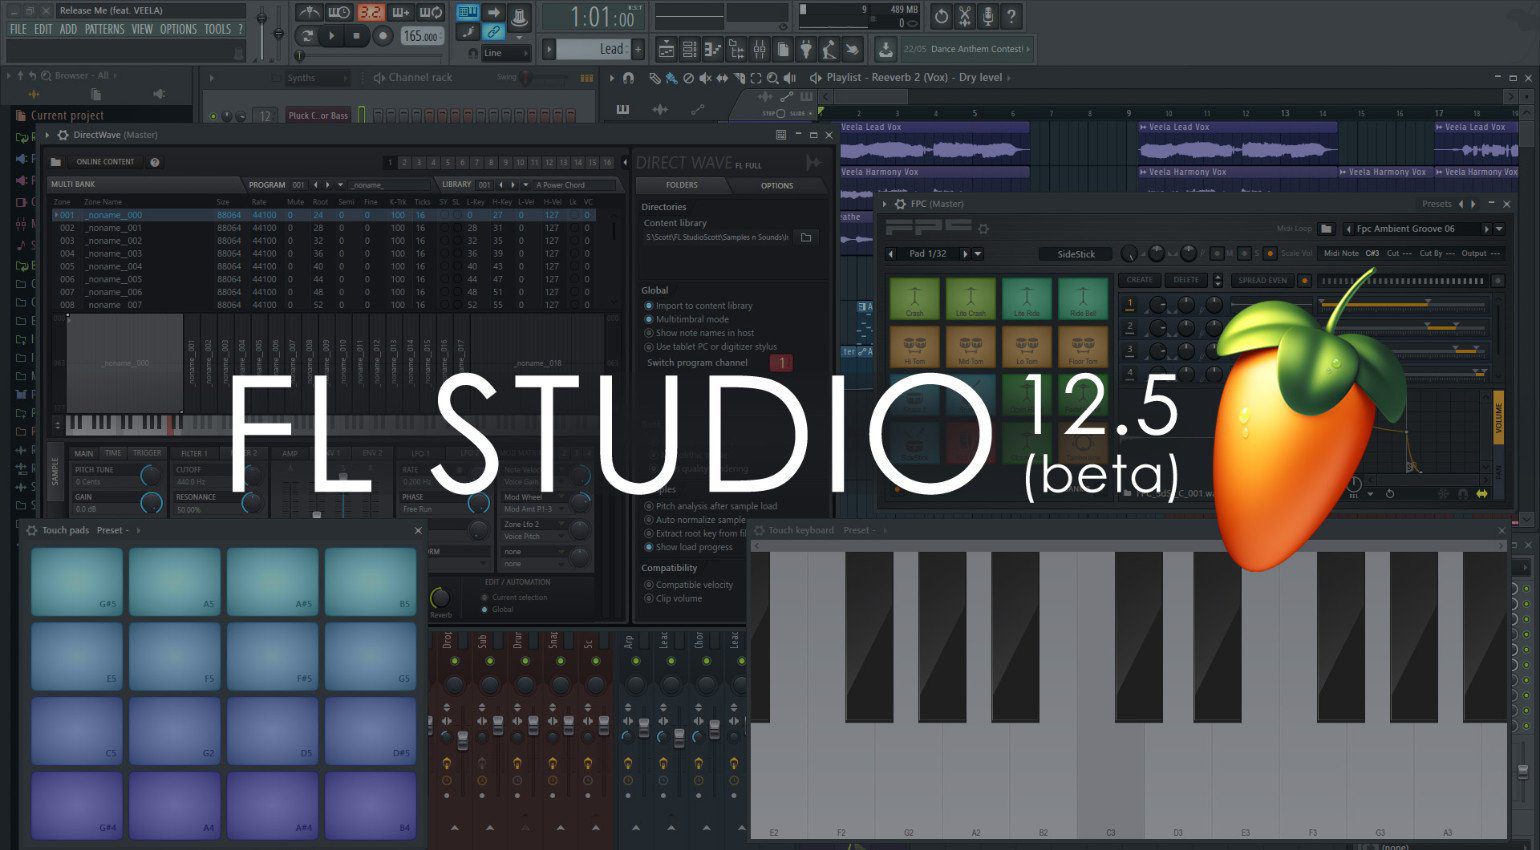
Task: Toggle the link/multilink controllers icon
Action: (493, 33)
